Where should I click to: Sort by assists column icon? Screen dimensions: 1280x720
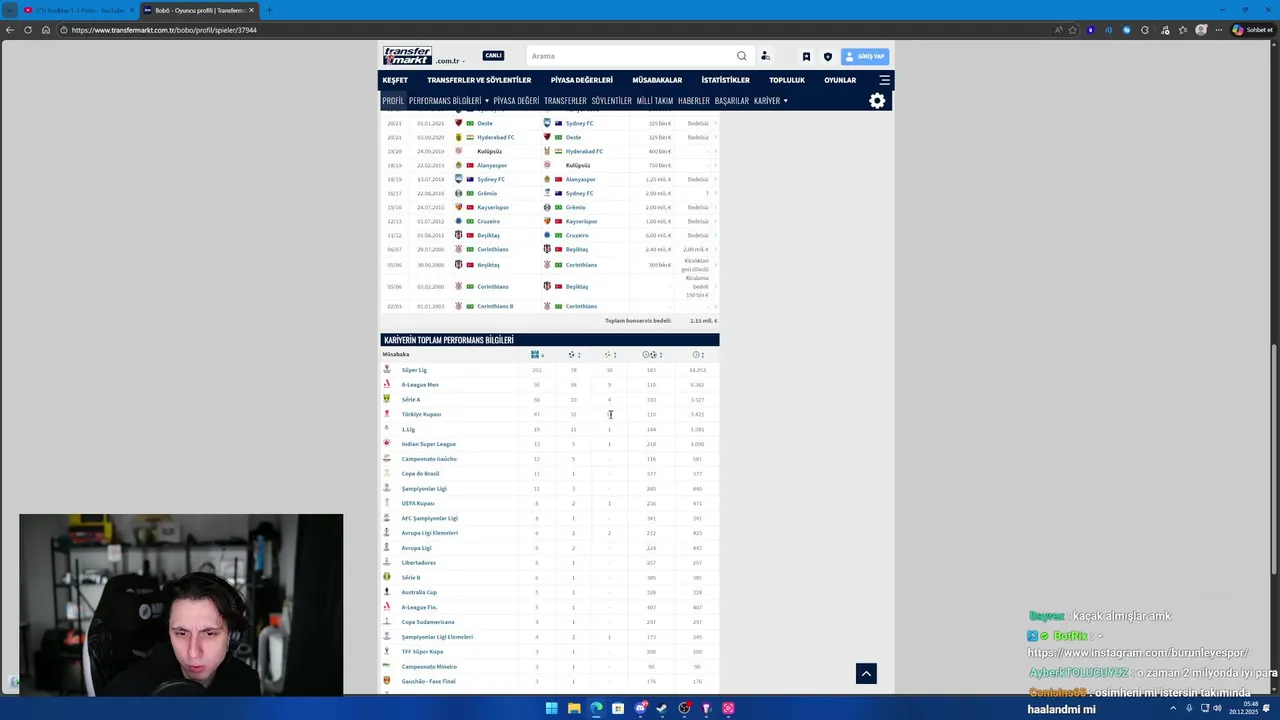click(610, 355)
